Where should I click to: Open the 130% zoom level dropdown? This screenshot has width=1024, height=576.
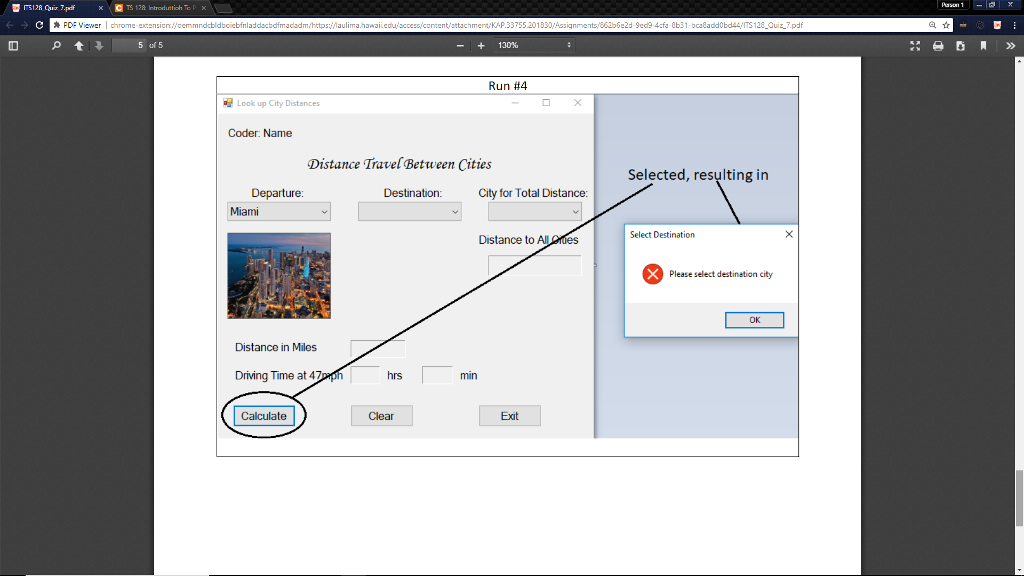coord(534,45)
